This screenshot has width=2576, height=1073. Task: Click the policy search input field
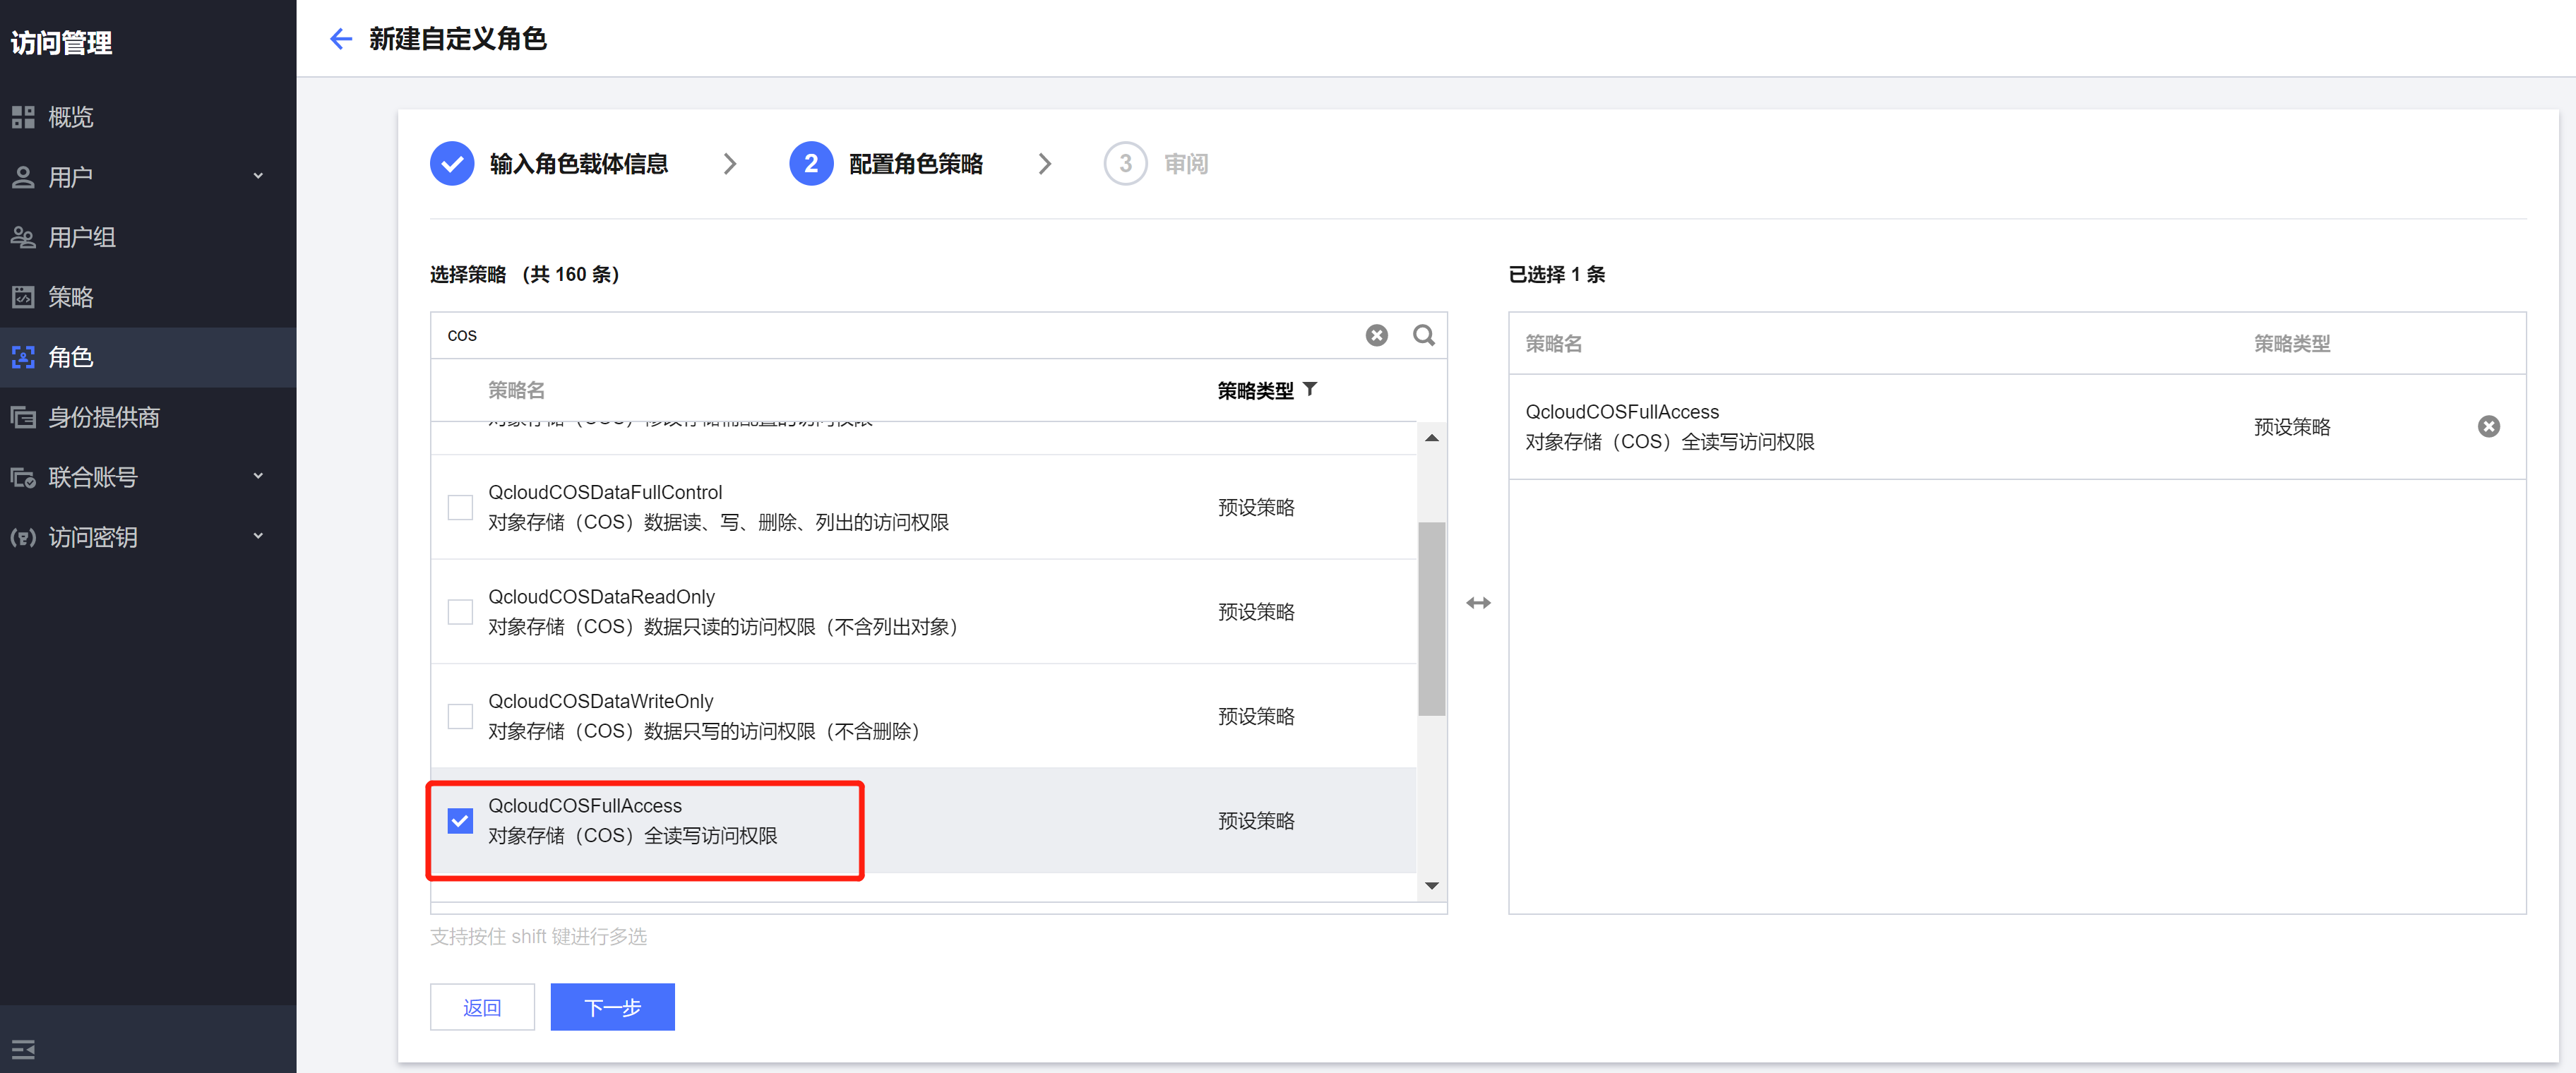click(900, 335)
